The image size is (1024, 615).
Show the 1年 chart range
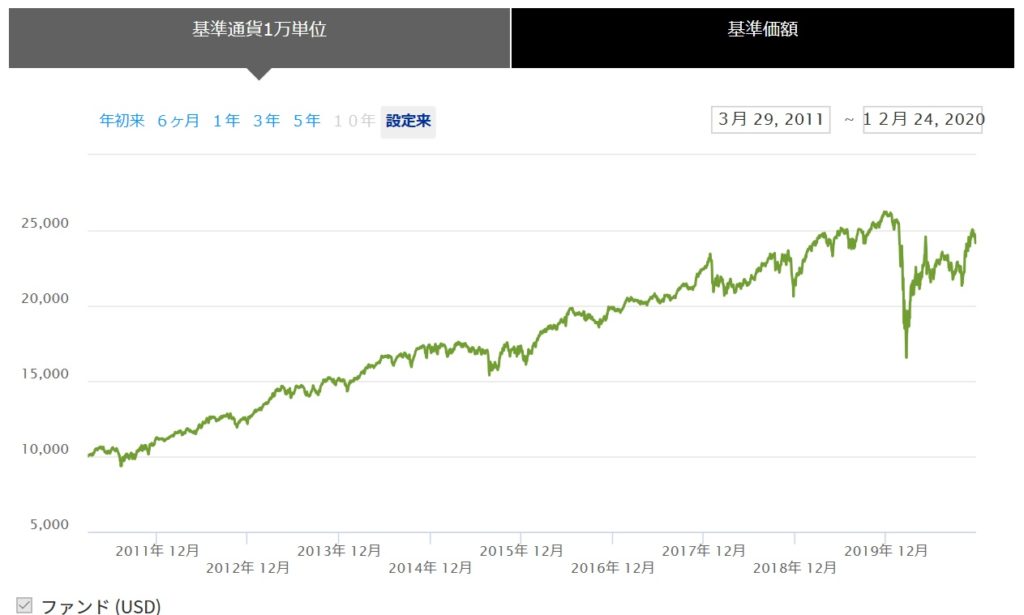coord(226,121)
